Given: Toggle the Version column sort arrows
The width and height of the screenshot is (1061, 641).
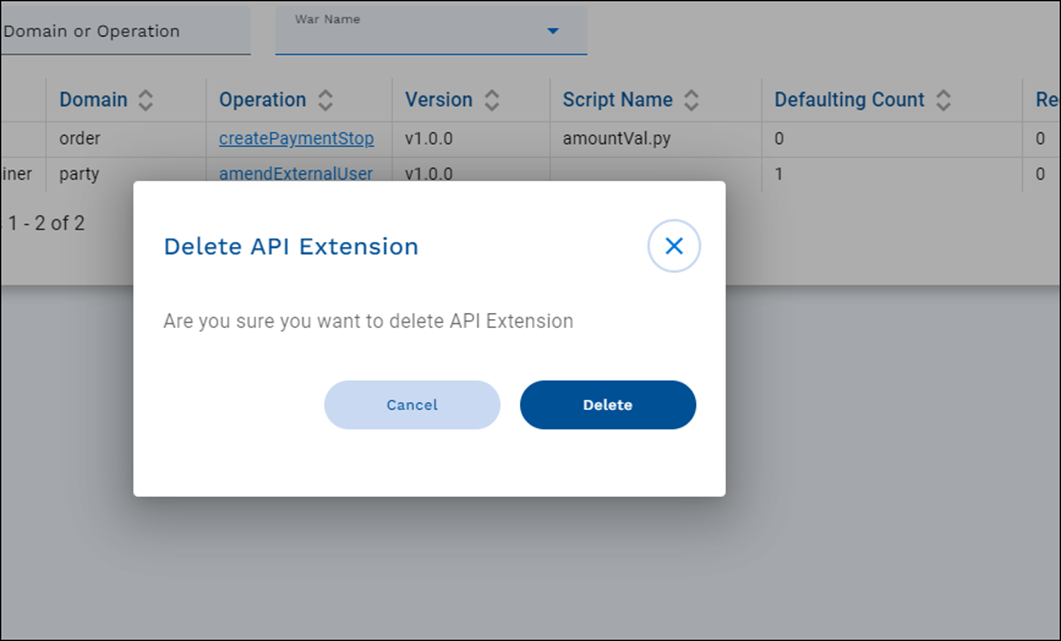Looking at the screenshot, I should [x=491, y=100].
